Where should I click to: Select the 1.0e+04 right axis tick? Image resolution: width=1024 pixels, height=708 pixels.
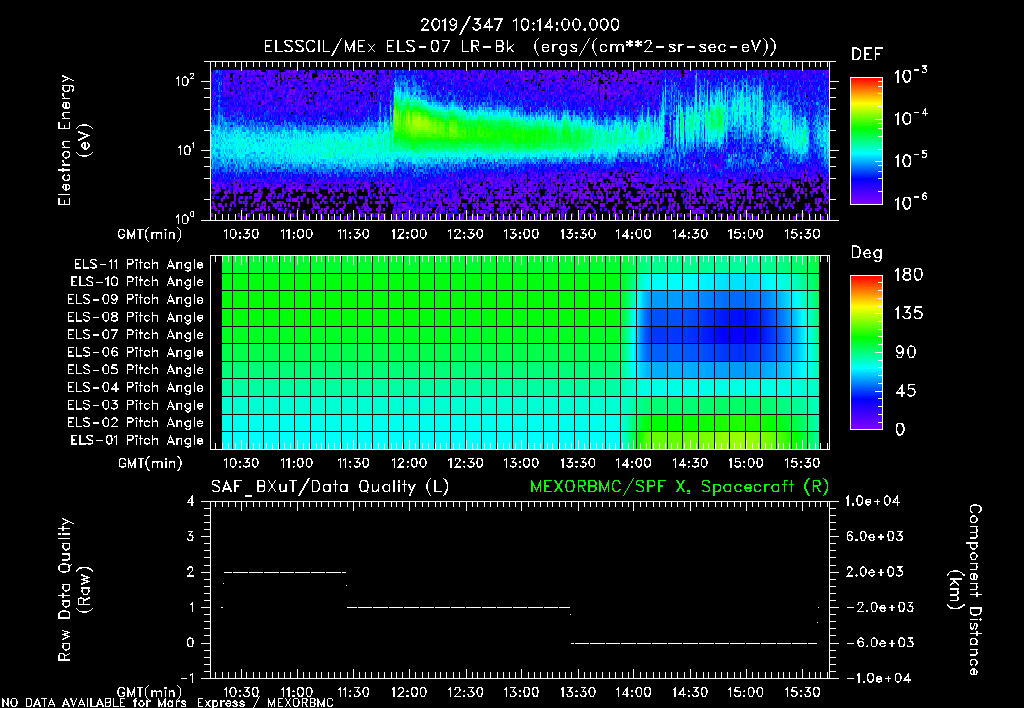coord(872,501)
